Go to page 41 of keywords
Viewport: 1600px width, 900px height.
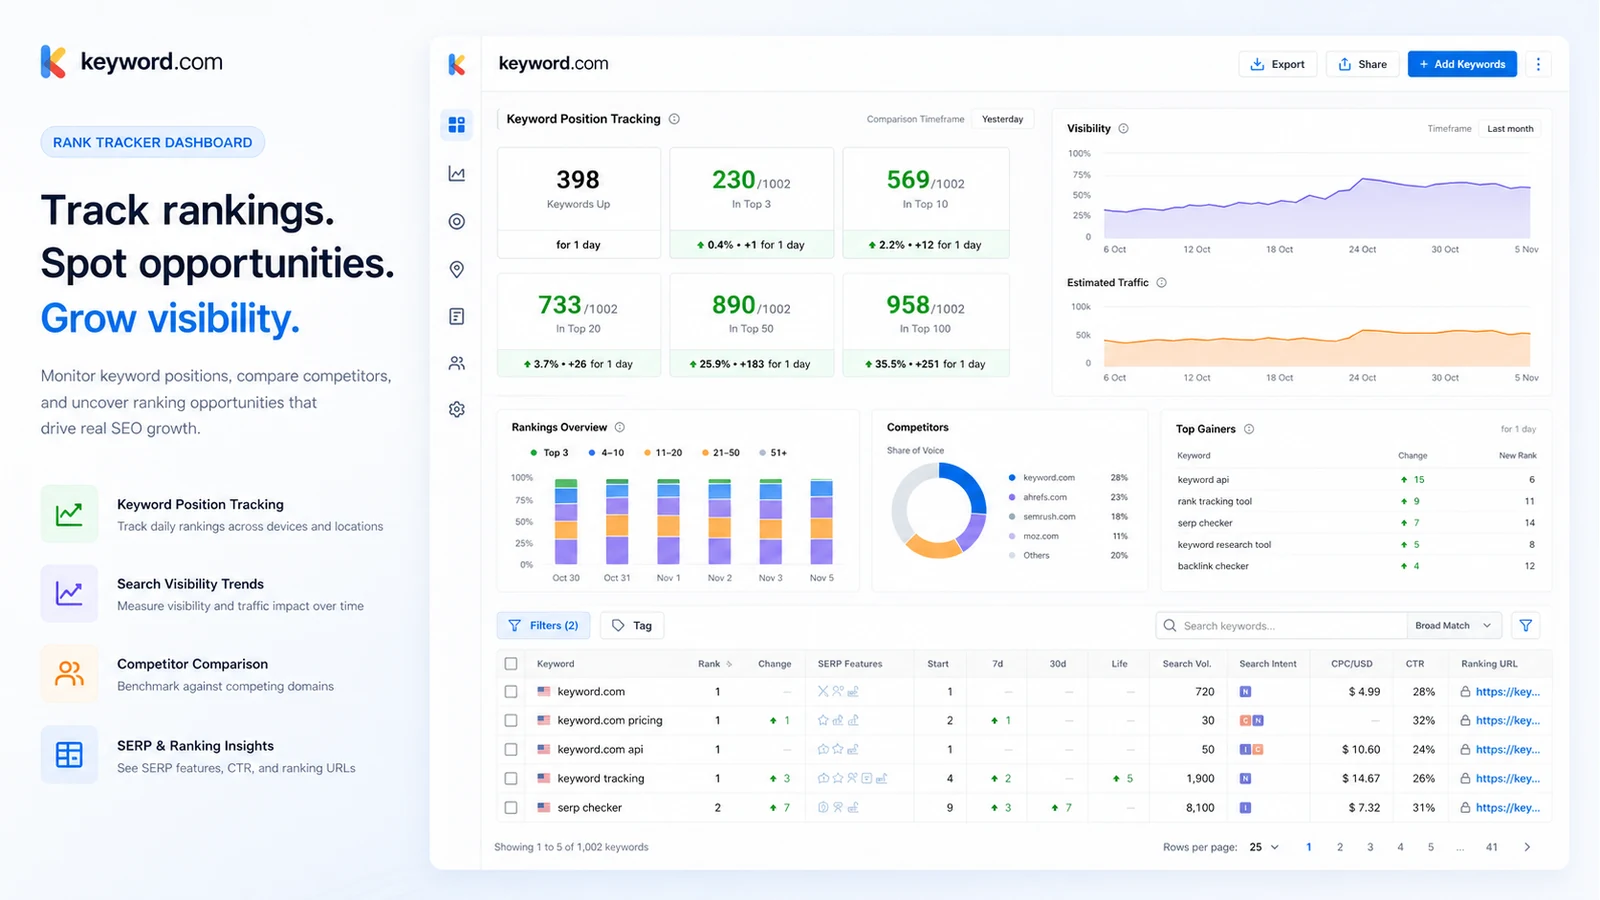tap(1492, 847)
